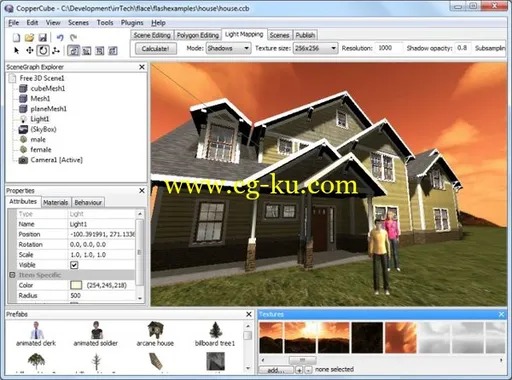Switch to the Polygon Editing tab
Viewport: 512px width, 380px height.
point(198,35)
